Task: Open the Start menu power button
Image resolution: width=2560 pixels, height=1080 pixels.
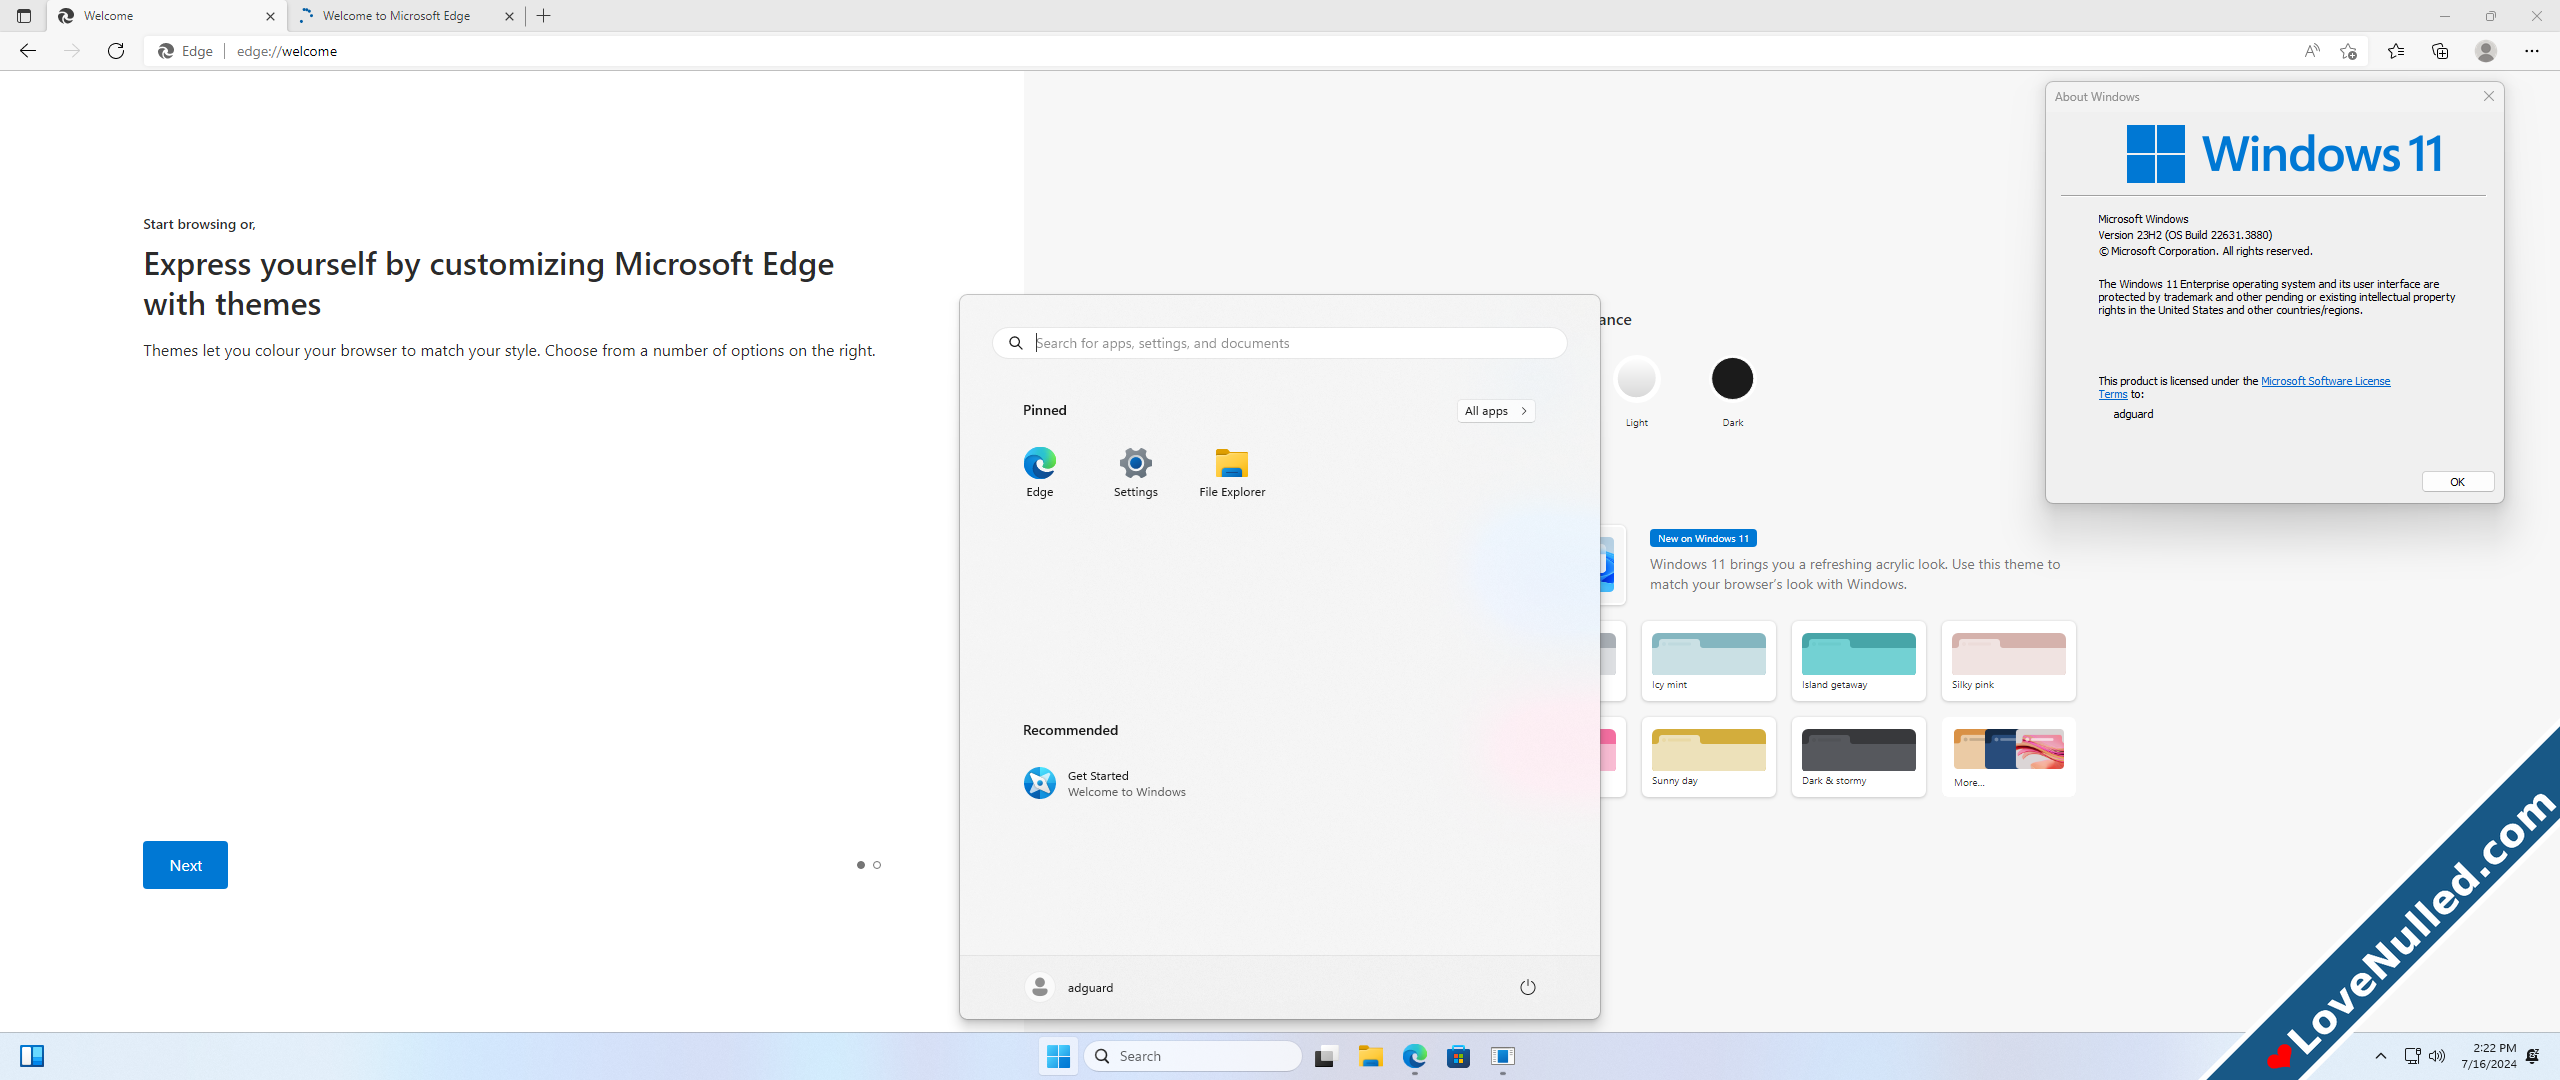Action: click(x=1528, y=987)
